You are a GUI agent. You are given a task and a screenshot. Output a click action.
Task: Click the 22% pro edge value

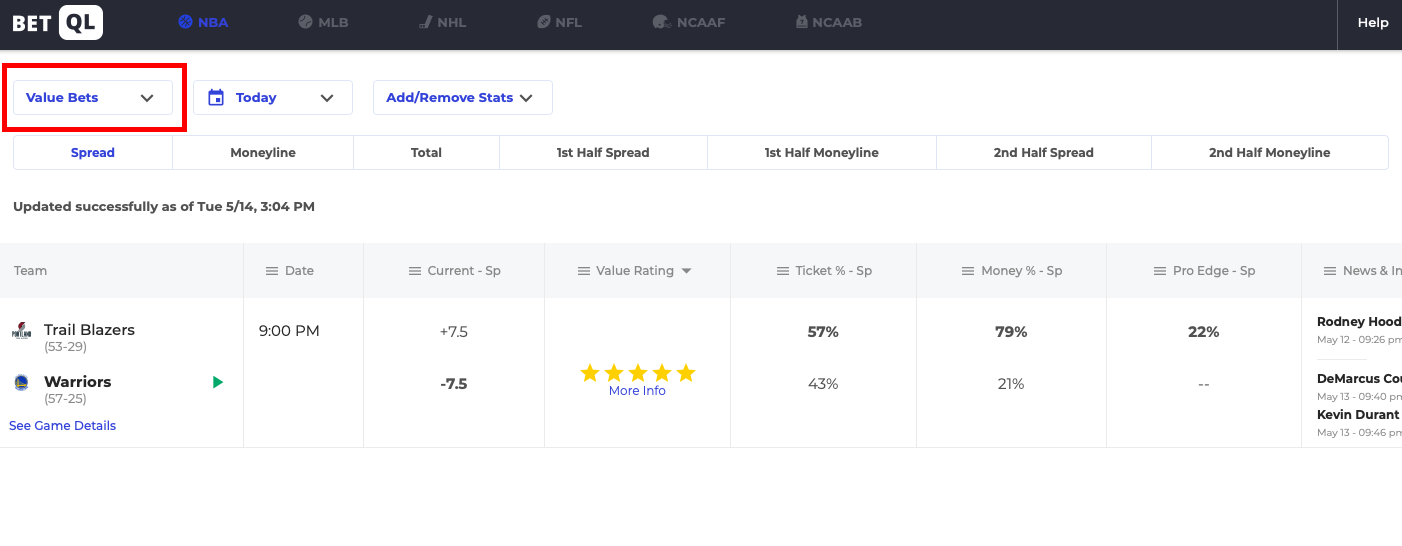pos(1204,332)
